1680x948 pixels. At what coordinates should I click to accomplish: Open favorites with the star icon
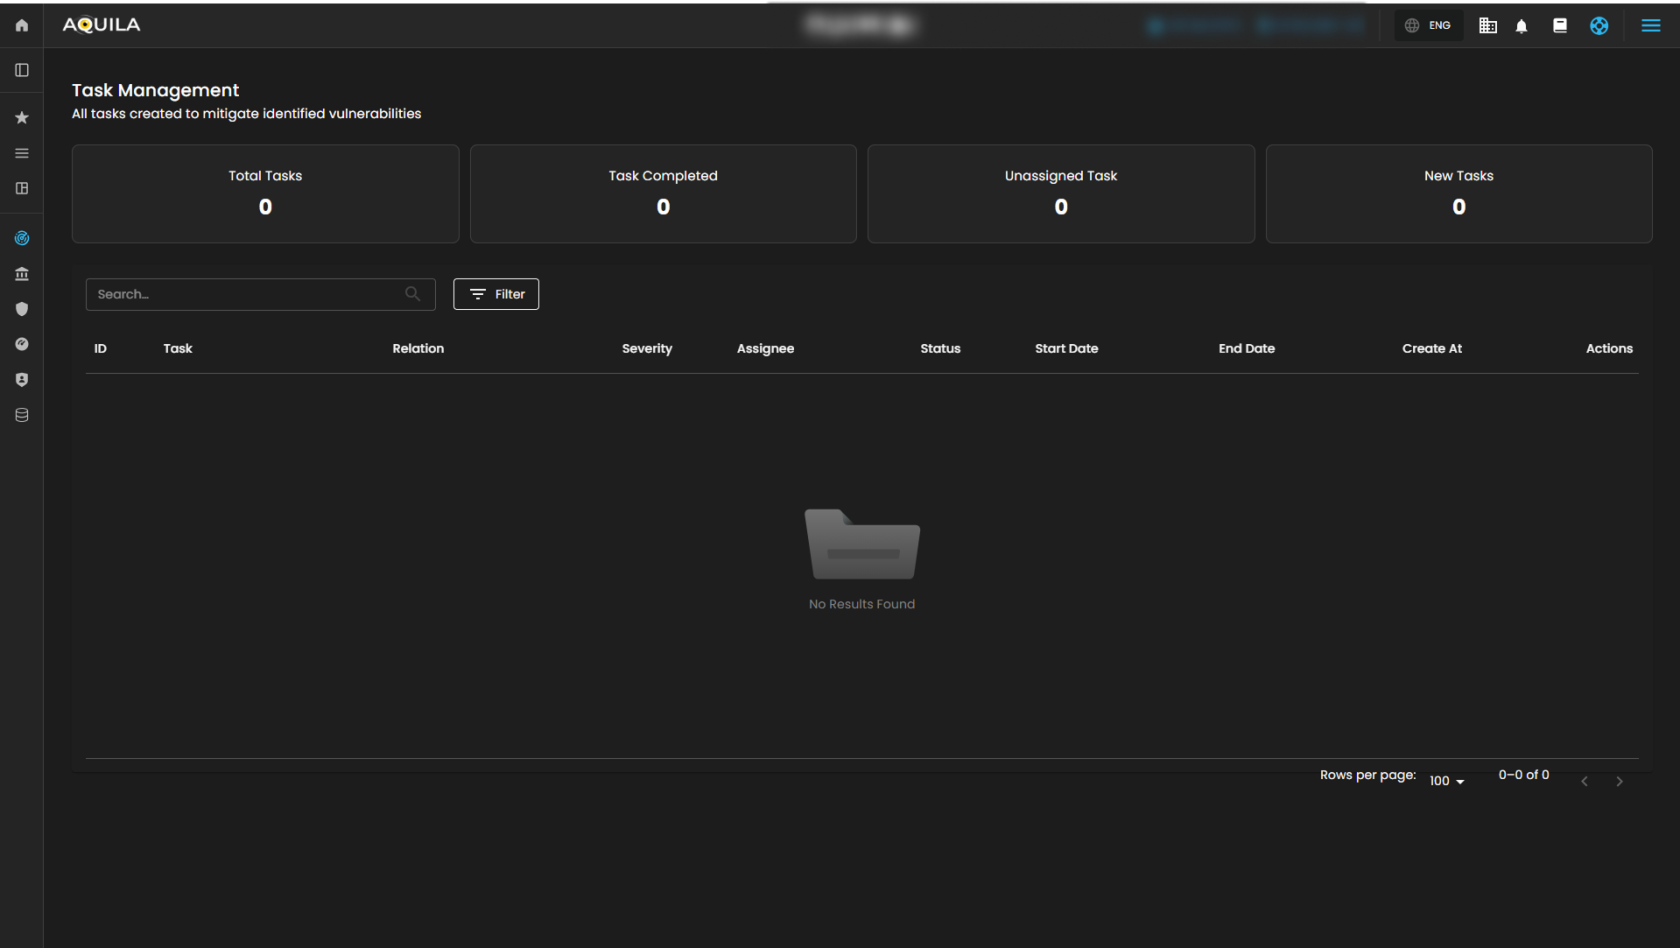click(22, 118)
